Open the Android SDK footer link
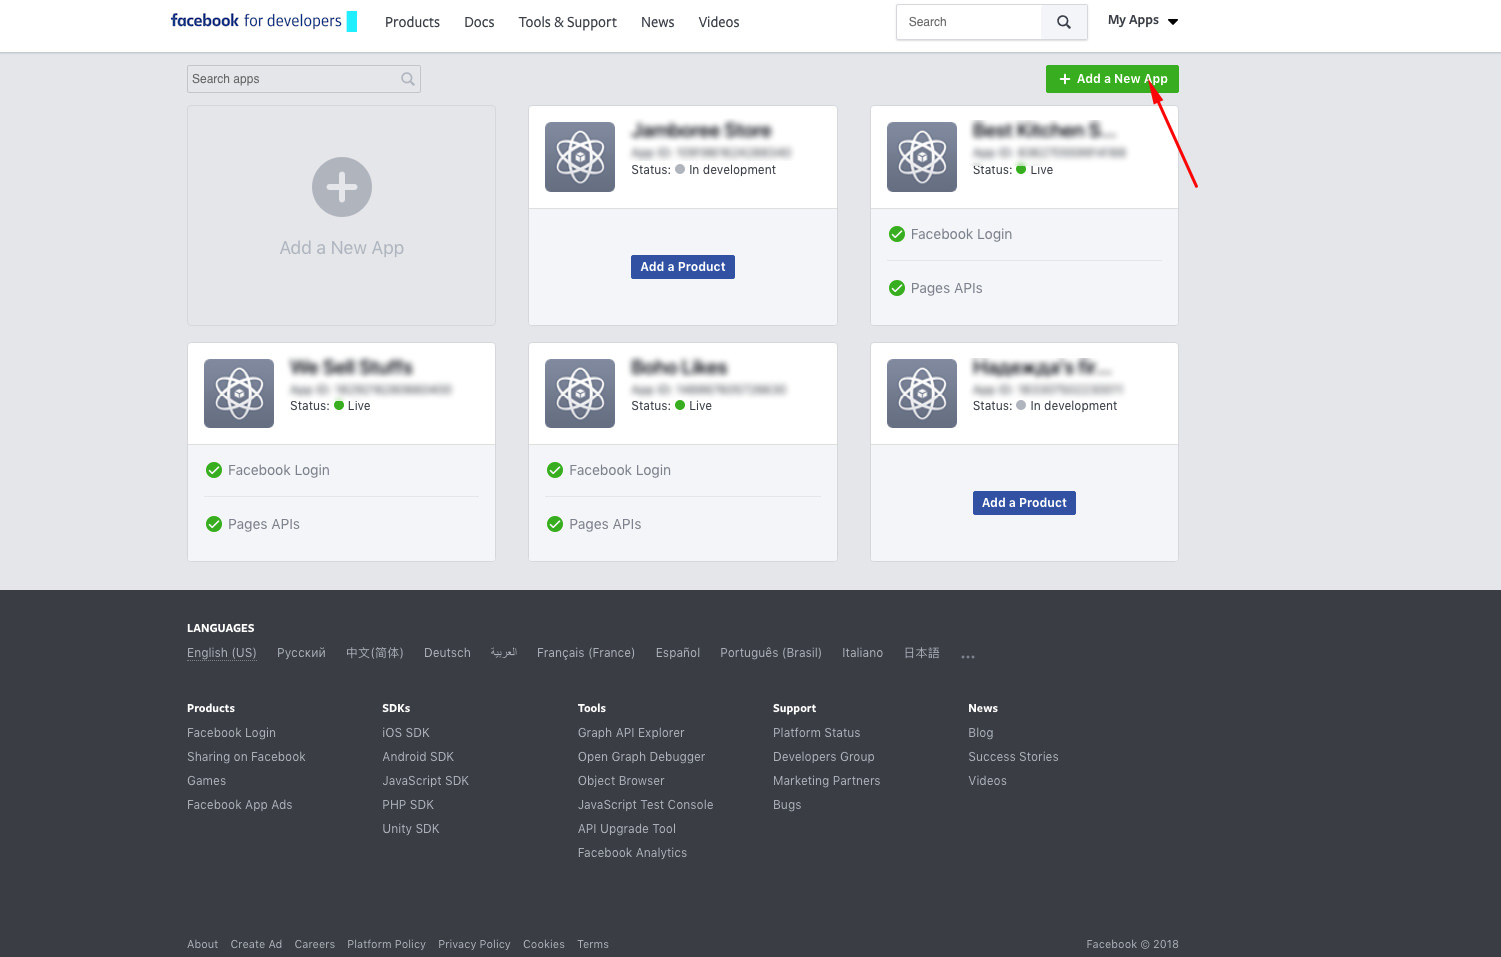 pos(418,757)
